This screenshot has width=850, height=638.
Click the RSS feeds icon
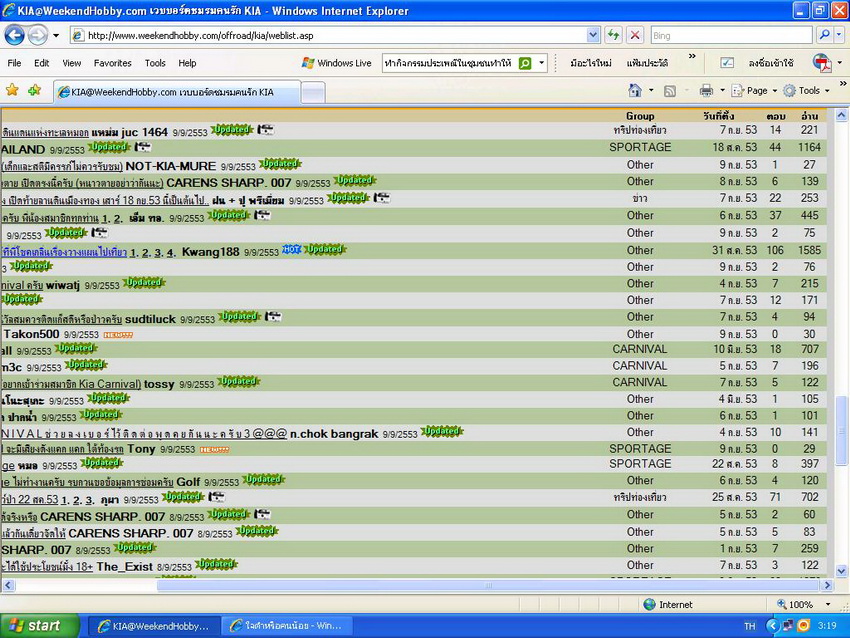click(670, 90)
